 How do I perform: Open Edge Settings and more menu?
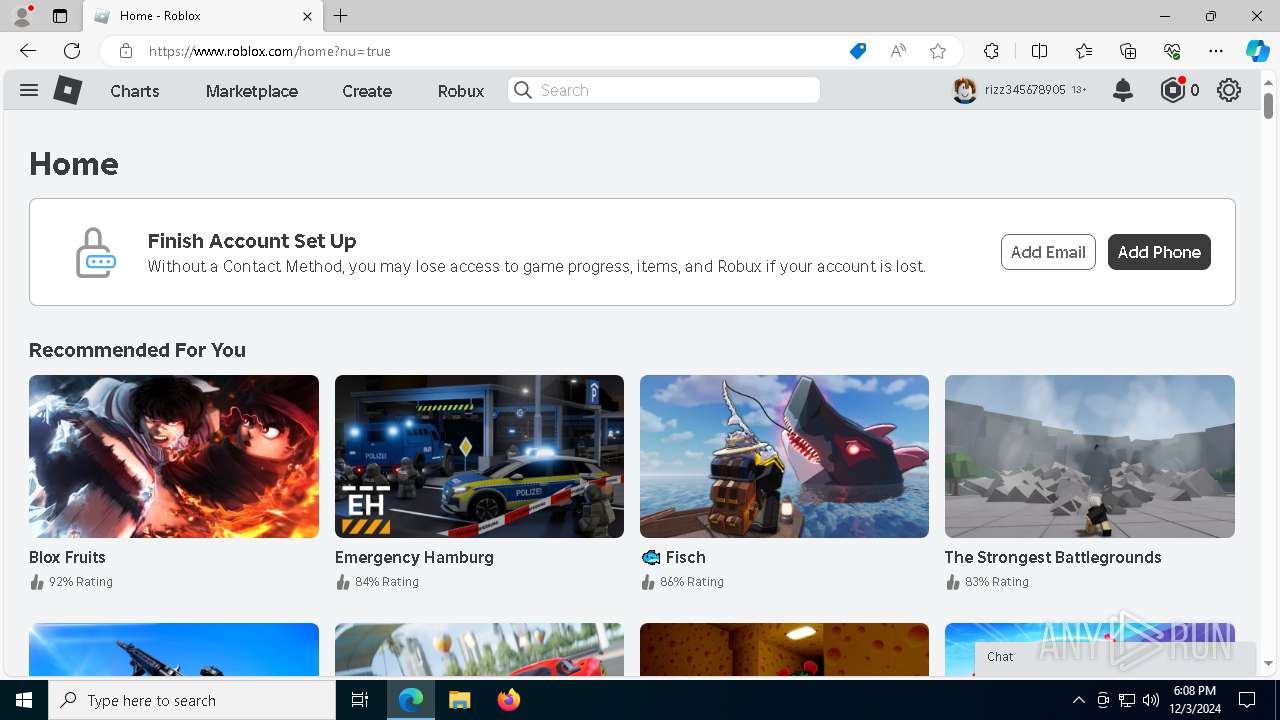[1216, 51]
